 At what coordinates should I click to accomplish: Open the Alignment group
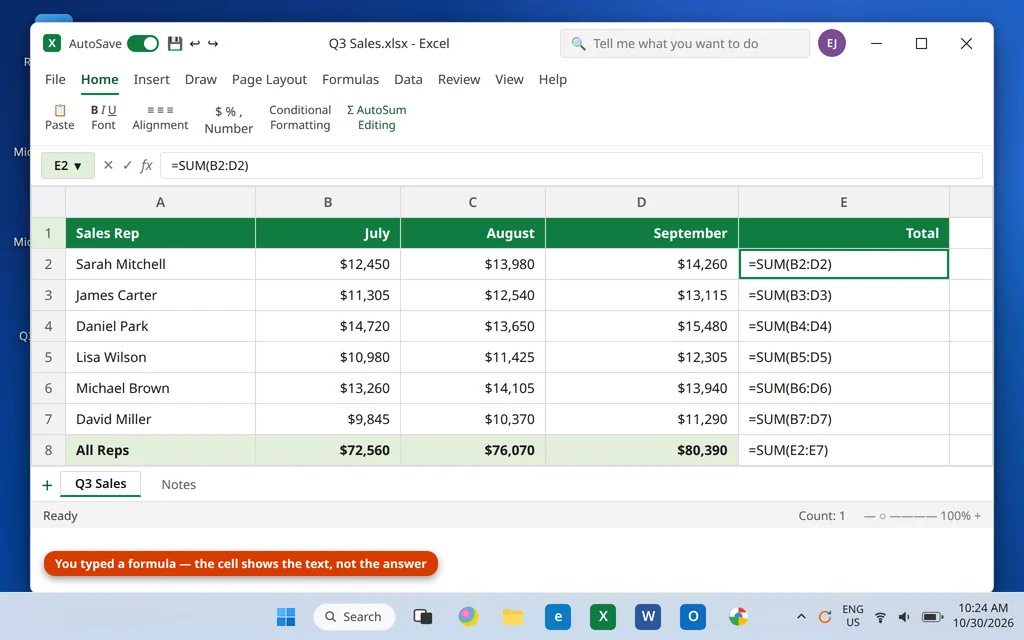(x=160, y=118)
